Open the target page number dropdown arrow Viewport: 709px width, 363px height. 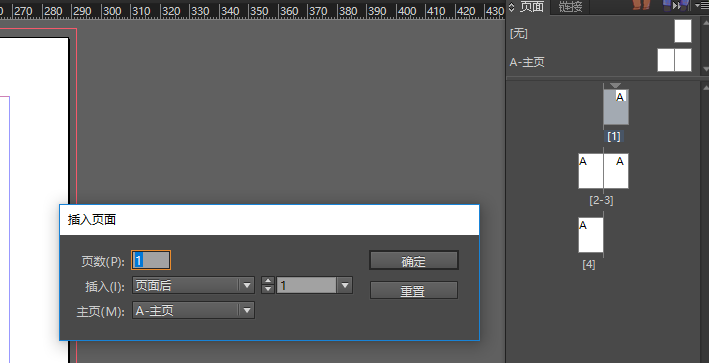345,285
